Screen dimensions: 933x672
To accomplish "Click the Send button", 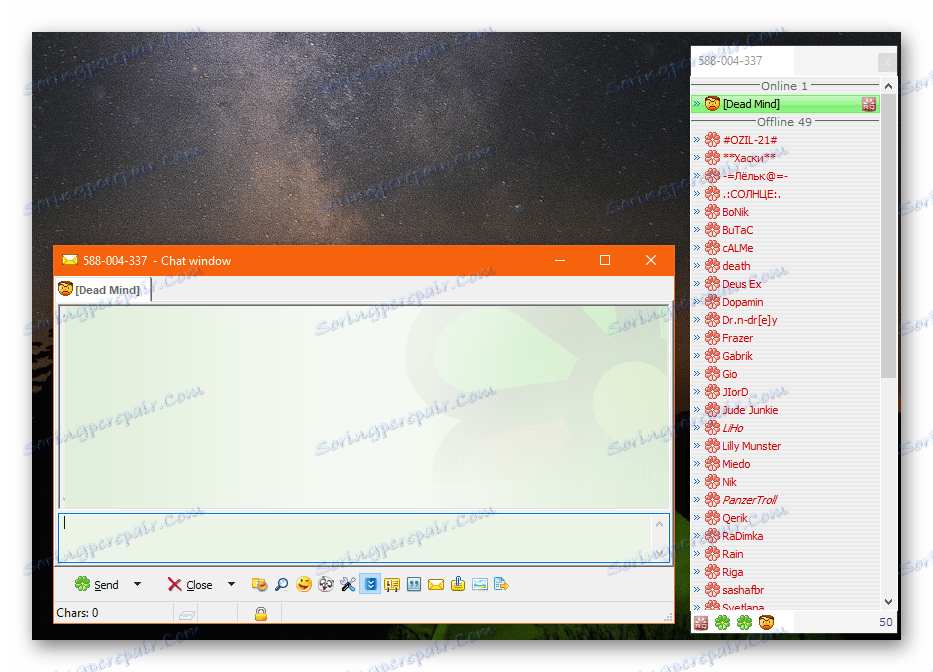I will 98,585.
